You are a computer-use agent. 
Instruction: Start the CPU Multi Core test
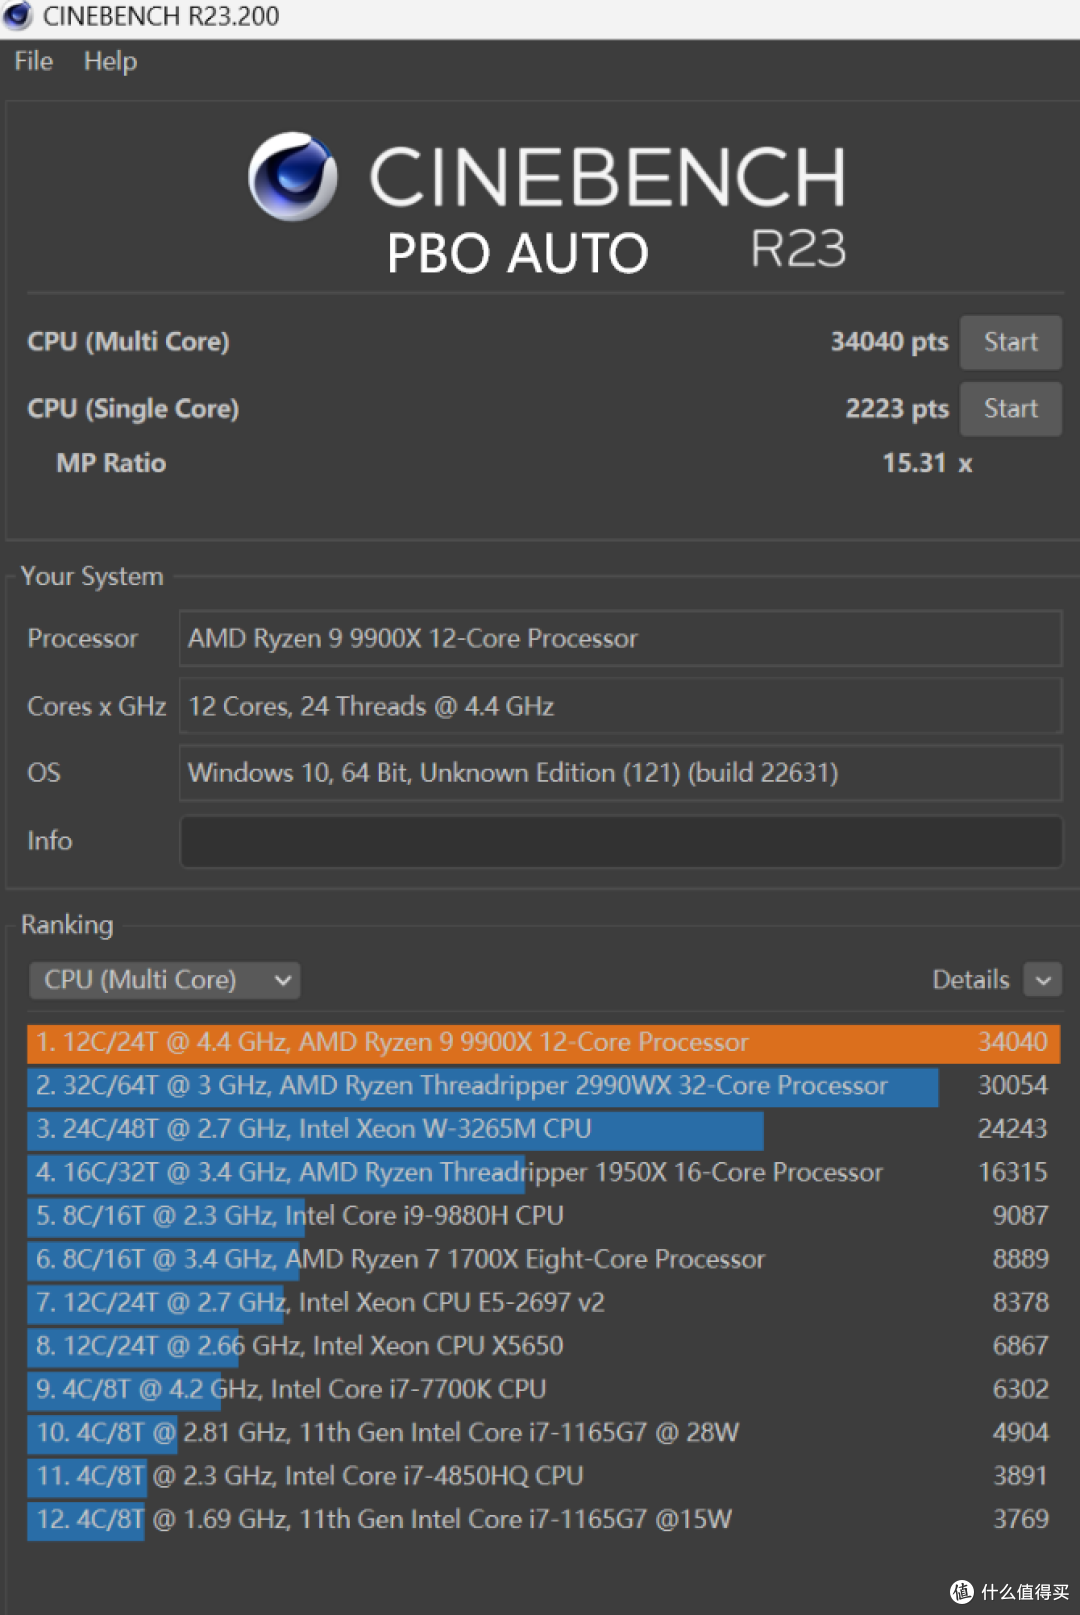click(1010, 342)
